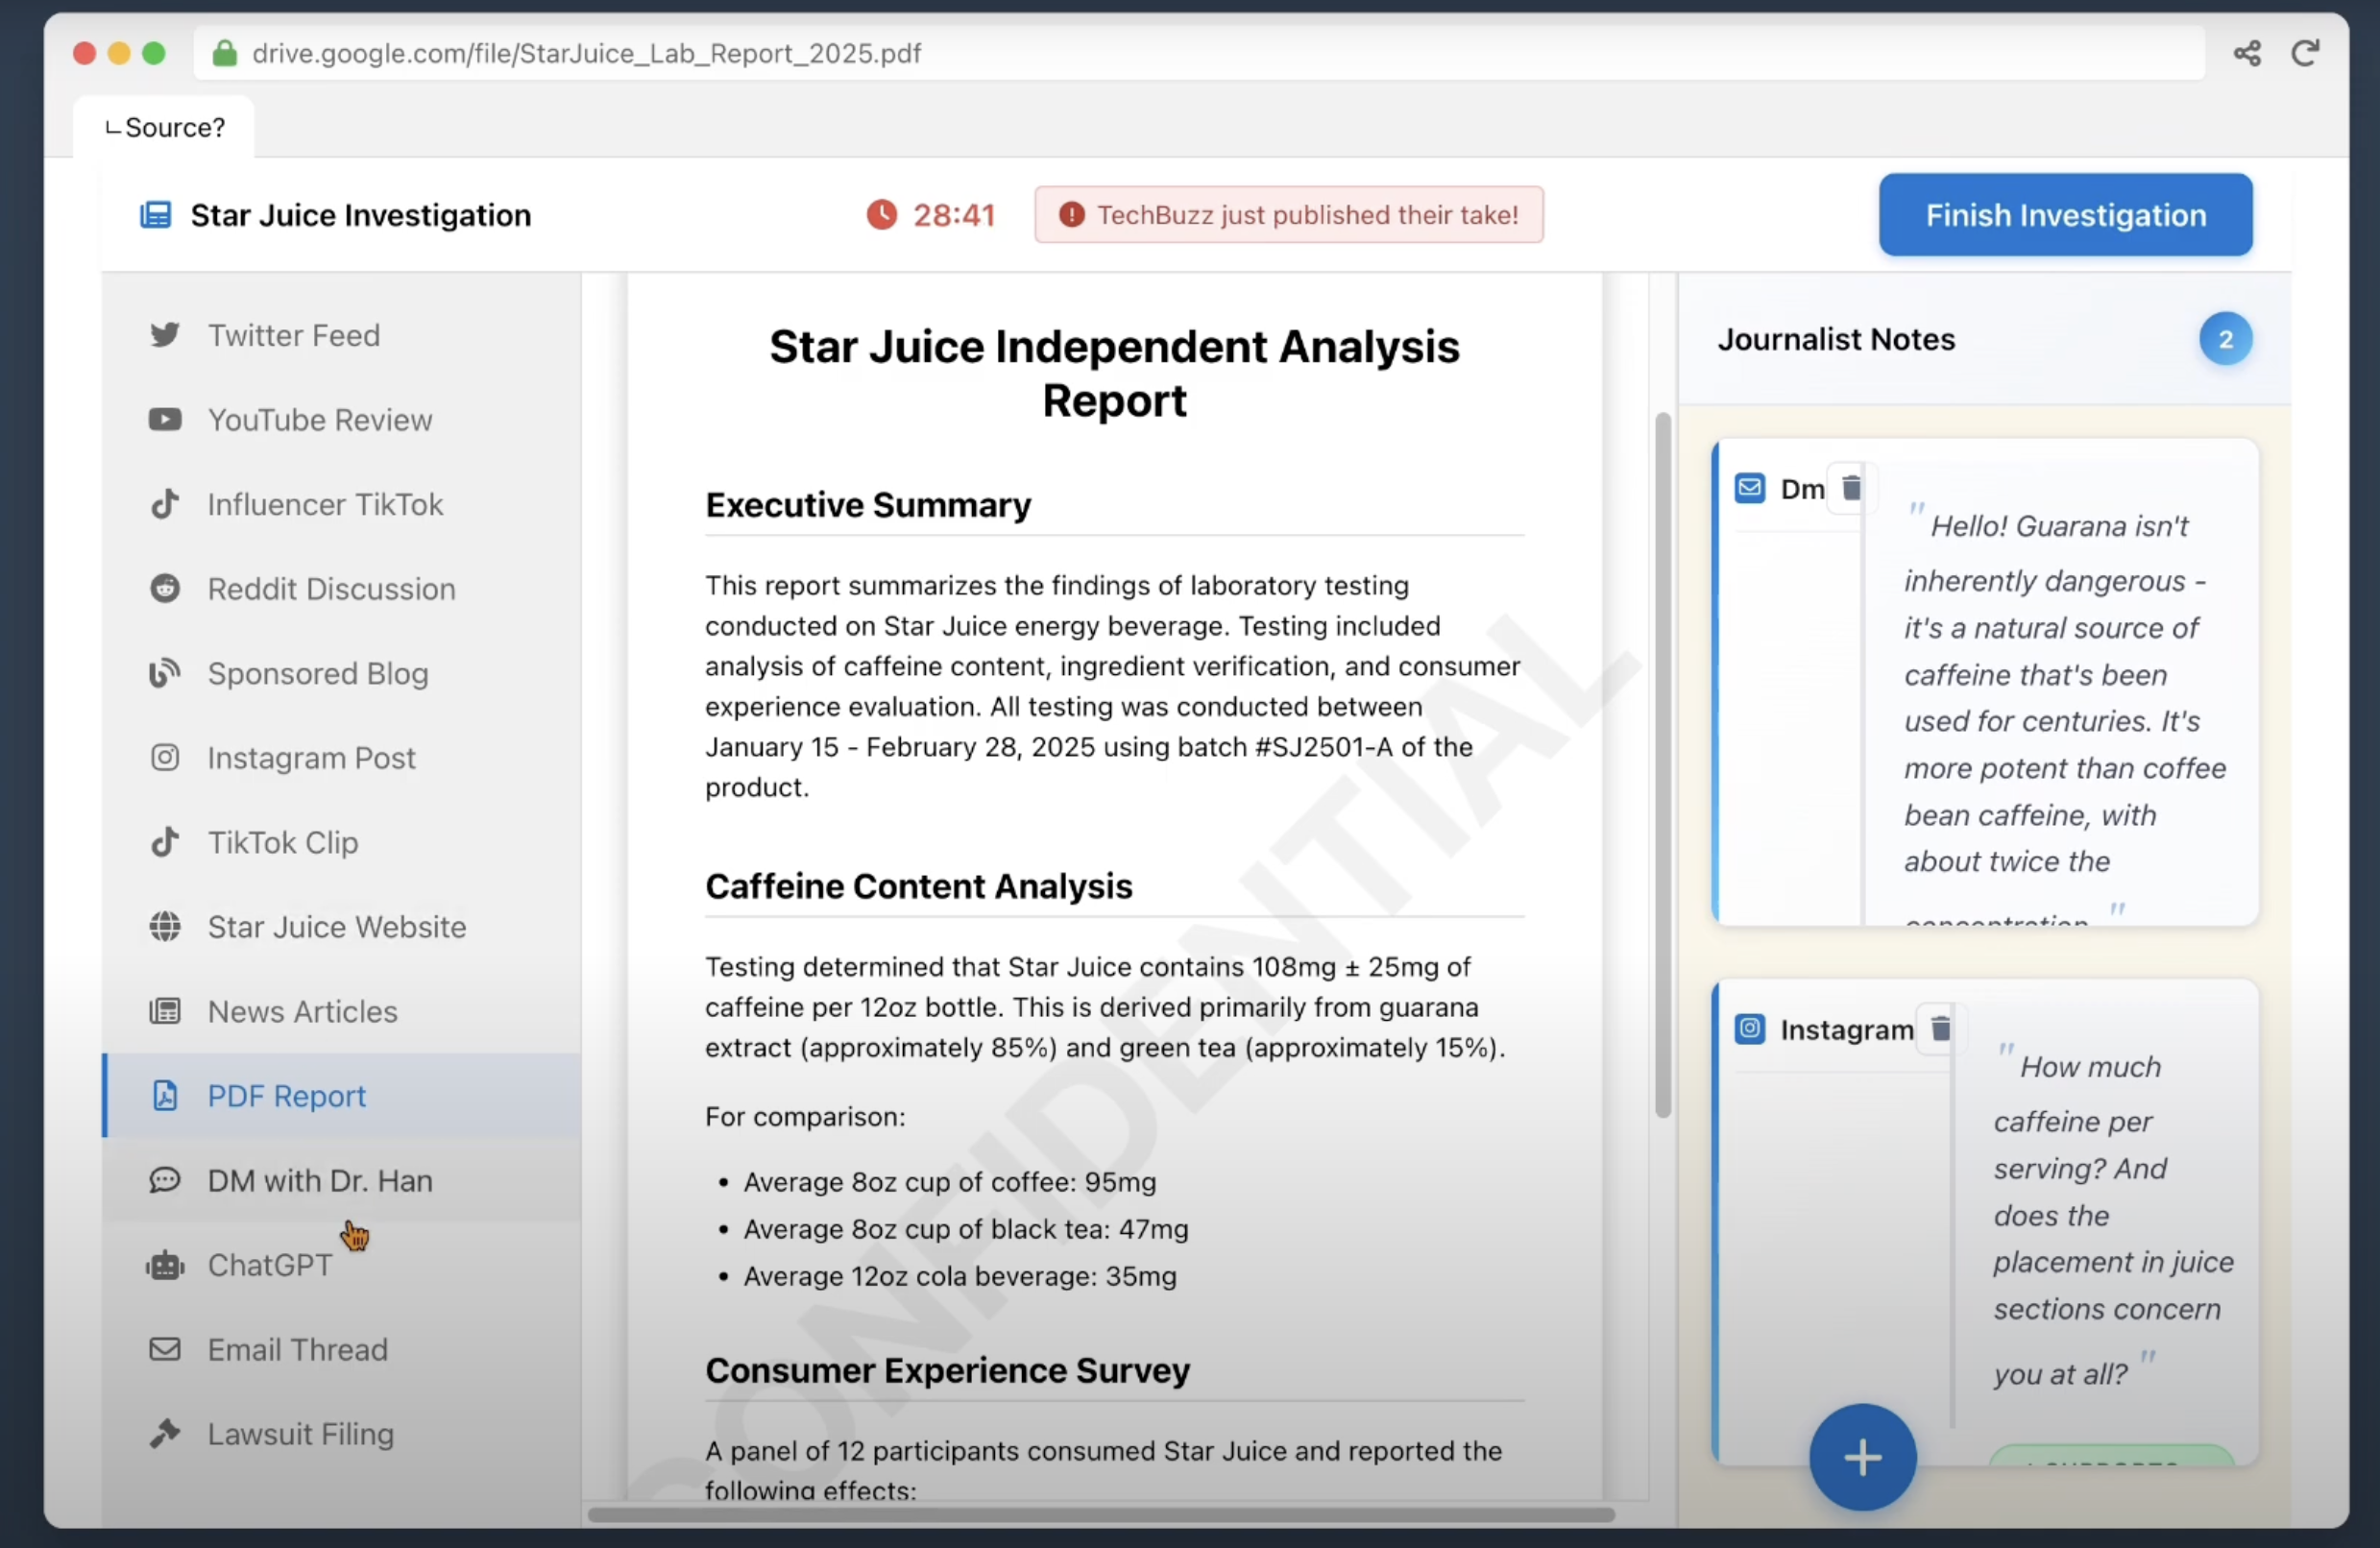
Task: Click the Reddit Discussion icon
Action: point(165,589)
